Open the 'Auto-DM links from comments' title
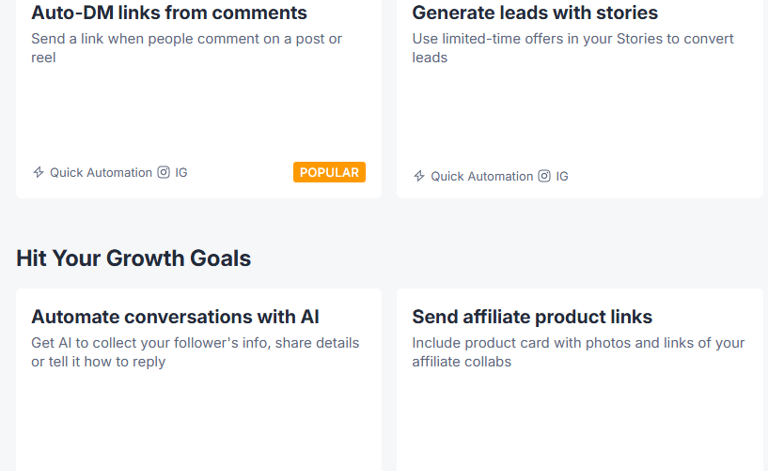 169,13
